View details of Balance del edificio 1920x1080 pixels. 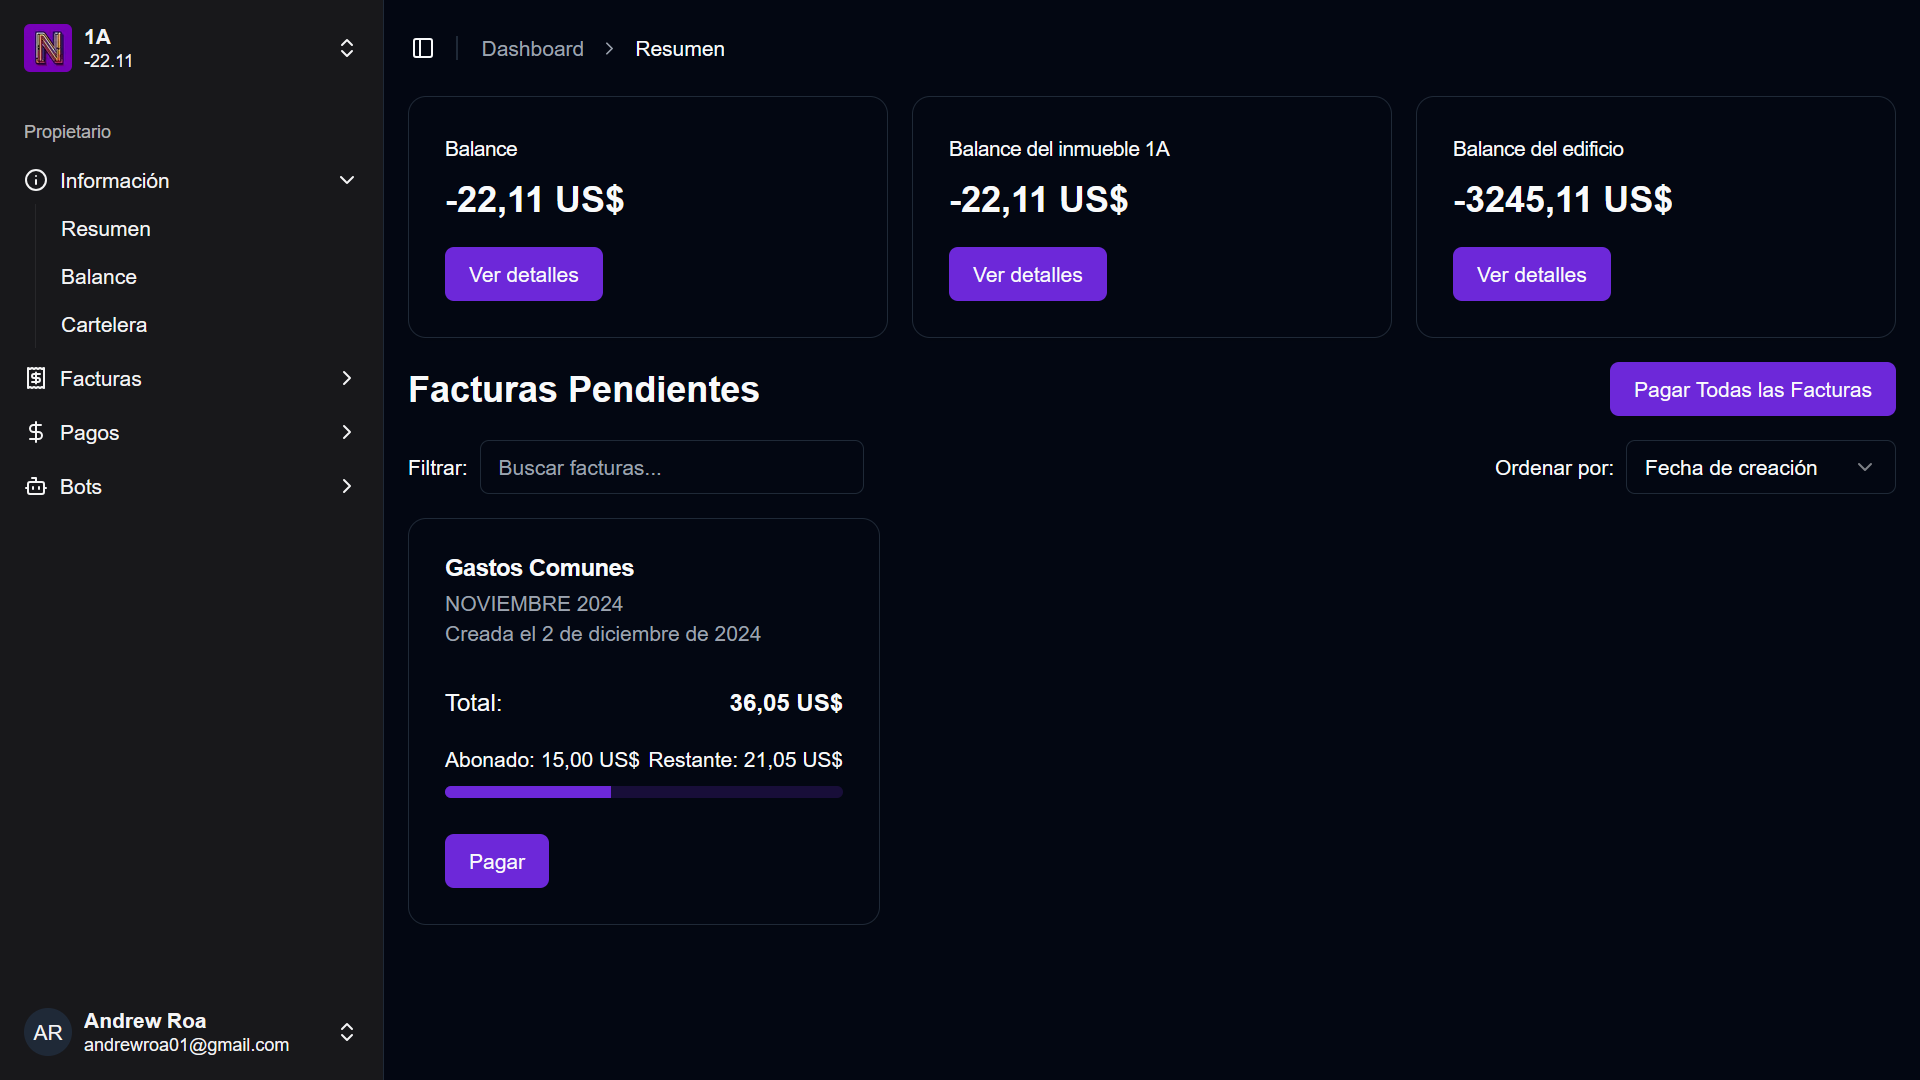point(1532,274)
